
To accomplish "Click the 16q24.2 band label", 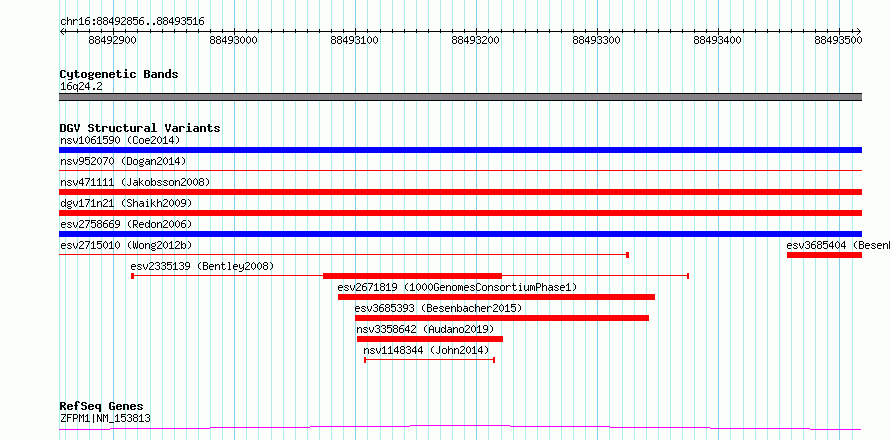I will pos(81,87).
